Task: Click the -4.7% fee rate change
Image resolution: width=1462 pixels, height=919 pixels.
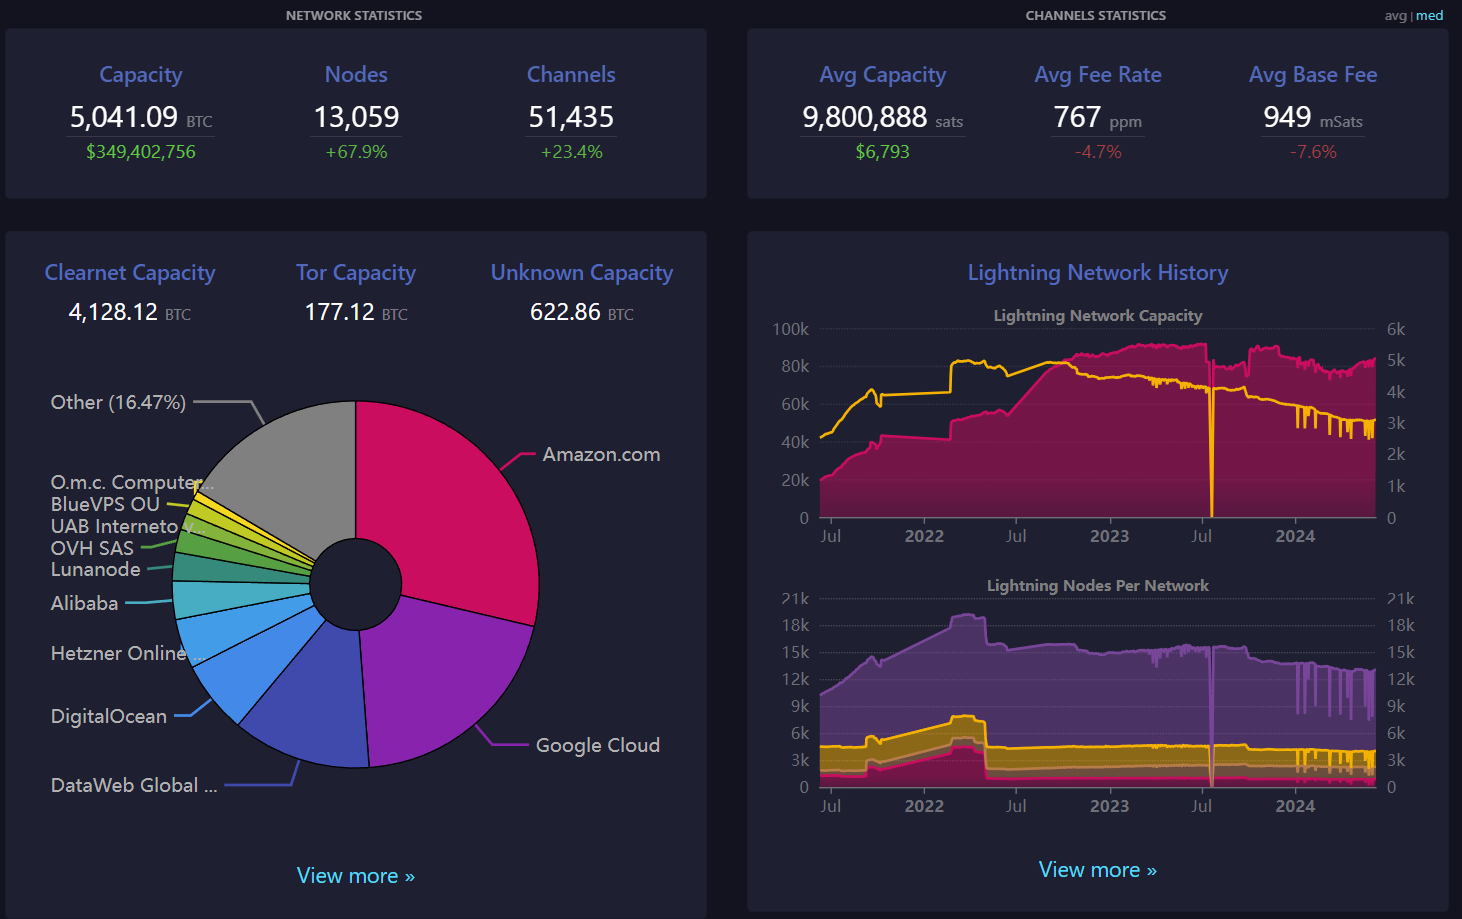Action: click(x=1098, y=152)
